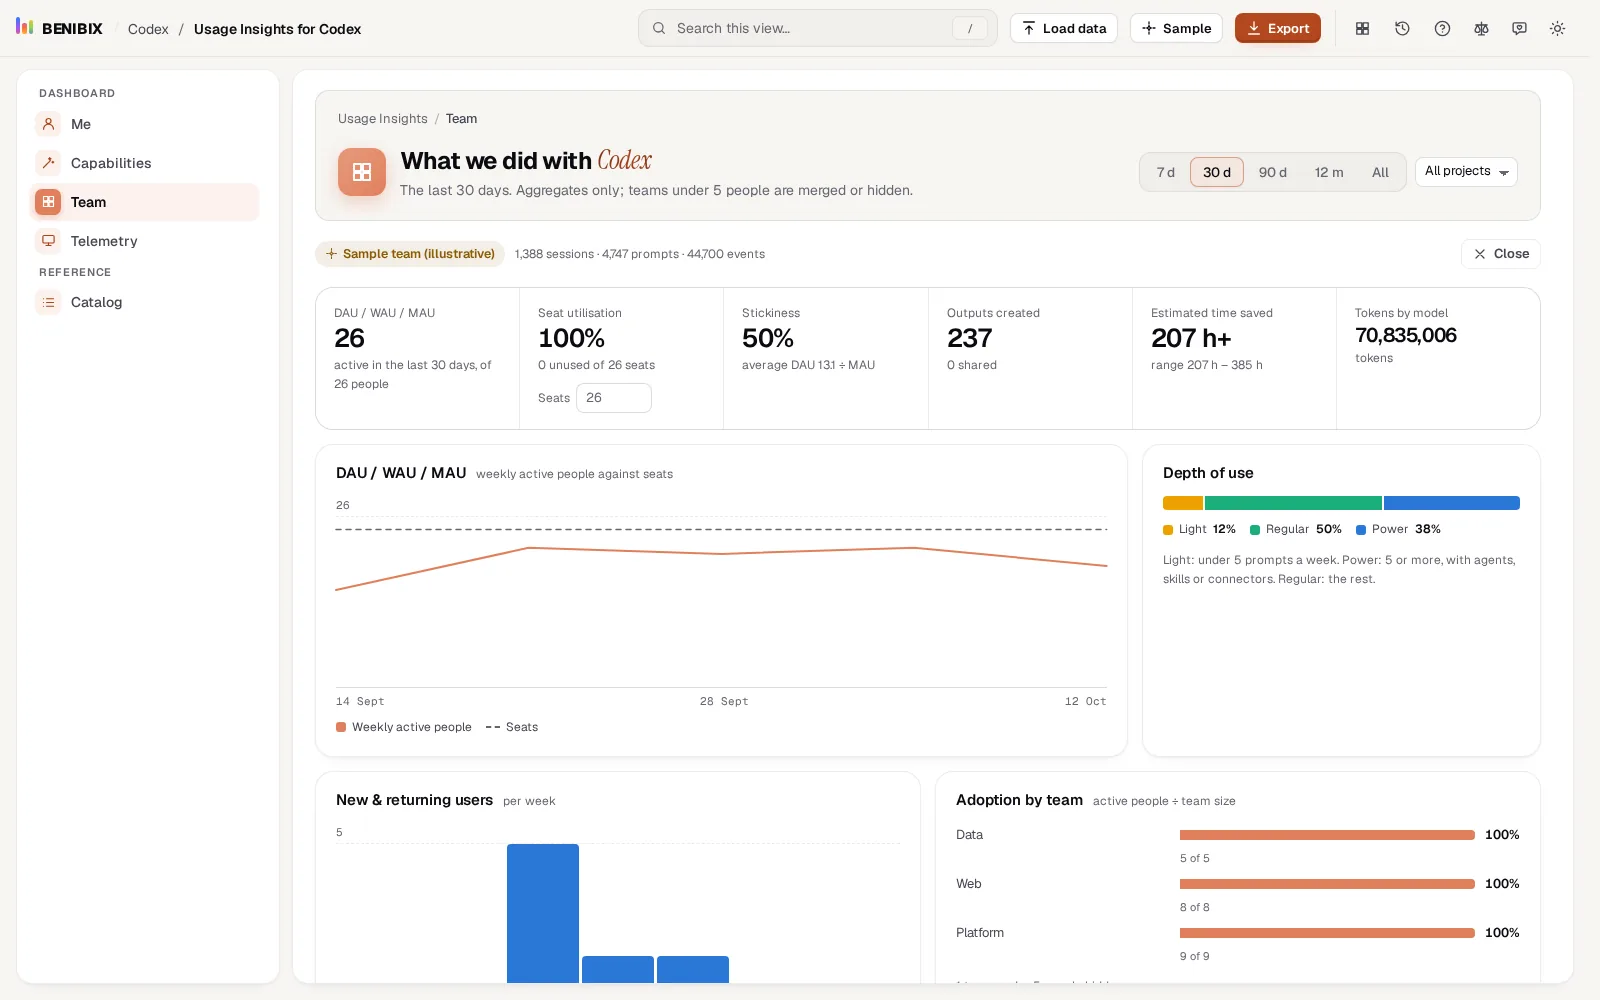This screenshot has width=1600, height=1000.
Task: Click the '207 h+' time saved value
Action: (1191, 338)
